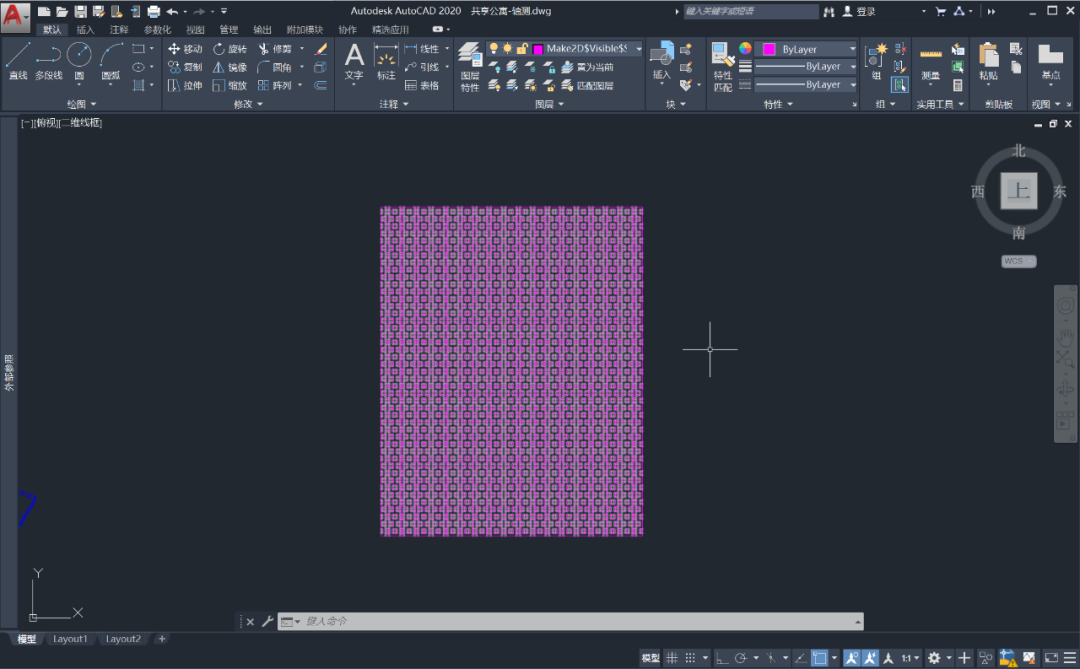This screenshot has height=669, width=1080.
Task: Click the Table (表格) tool
Action: point(422,85)
